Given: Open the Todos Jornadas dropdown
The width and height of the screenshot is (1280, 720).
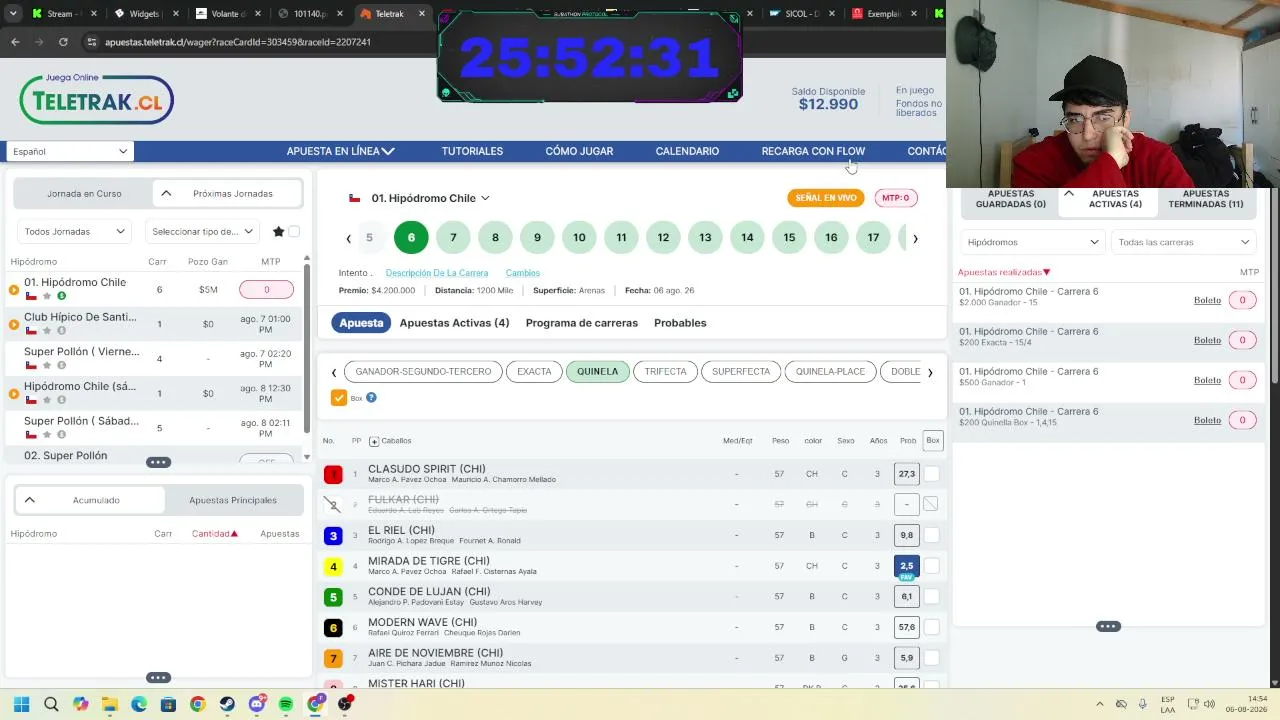Looking at the screenshot, I should tap(75, 232).
